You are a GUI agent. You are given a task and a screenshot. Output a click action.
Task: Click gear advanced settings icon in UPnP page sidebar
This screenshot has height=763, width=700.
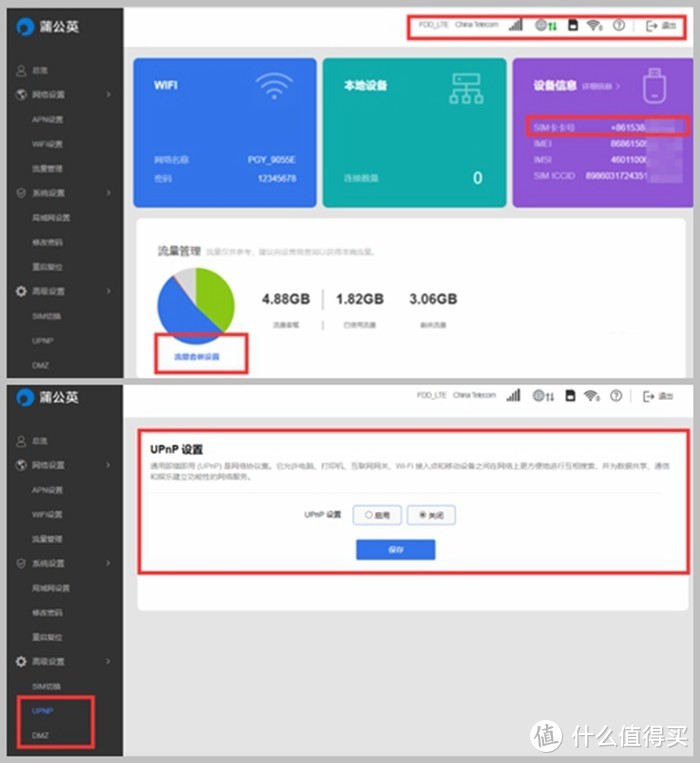(x=21, y=661)
